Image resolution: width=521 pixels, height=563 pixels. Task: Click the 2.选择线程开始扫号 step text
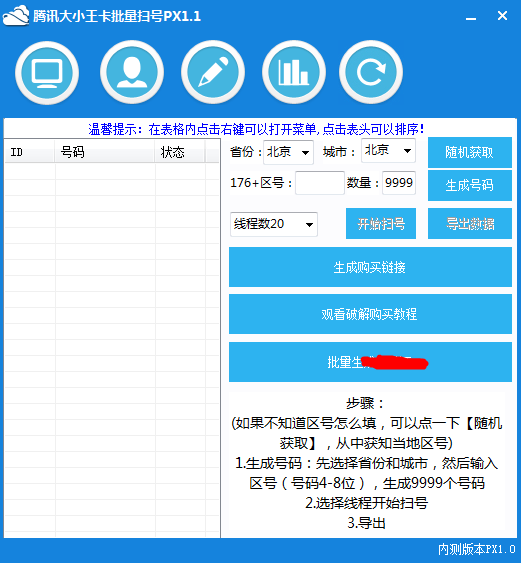[x=367, y=503]
